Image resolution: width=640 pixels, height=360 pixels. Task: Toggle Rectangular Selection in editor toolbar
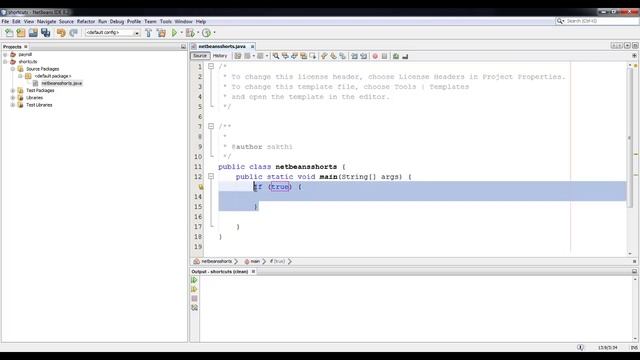pos(313,56)
